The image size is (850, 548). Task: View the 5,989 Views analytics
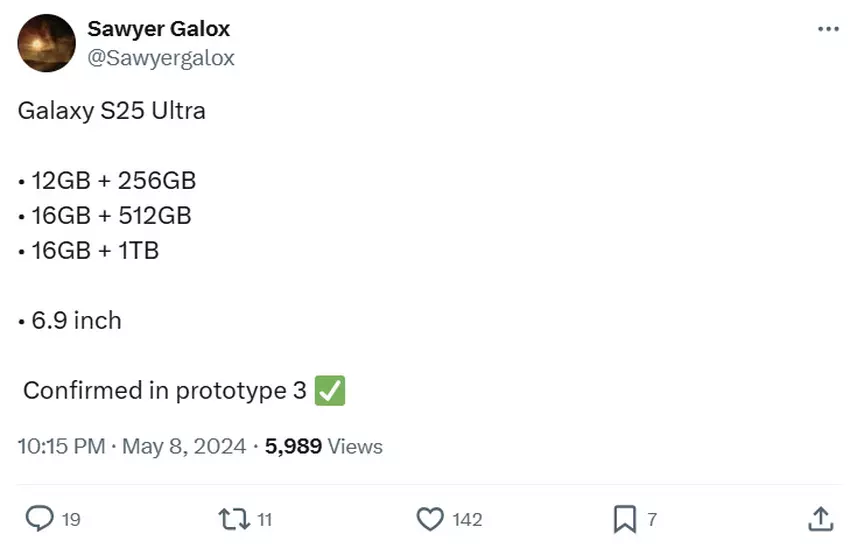coord(323,446)
